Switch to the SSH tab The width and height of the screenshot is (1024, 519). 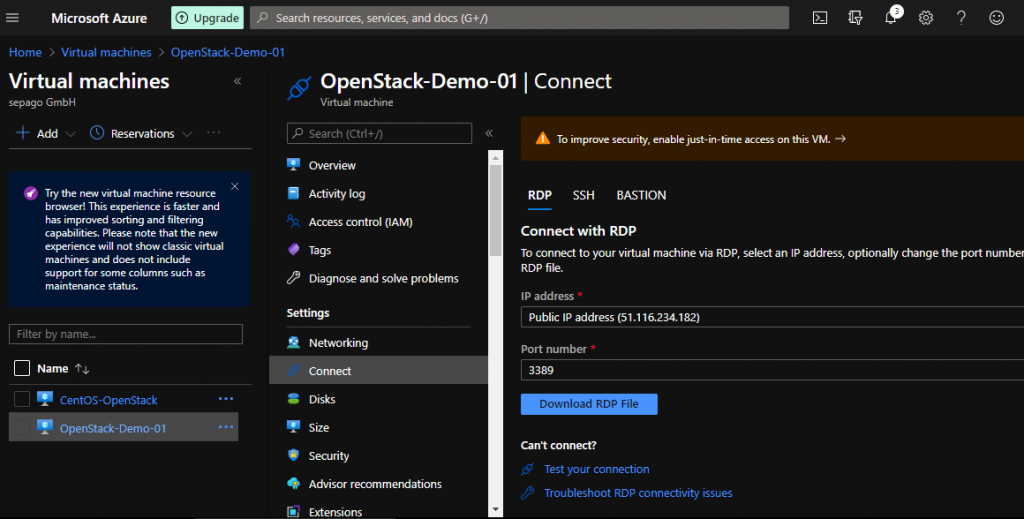(583, 195)
